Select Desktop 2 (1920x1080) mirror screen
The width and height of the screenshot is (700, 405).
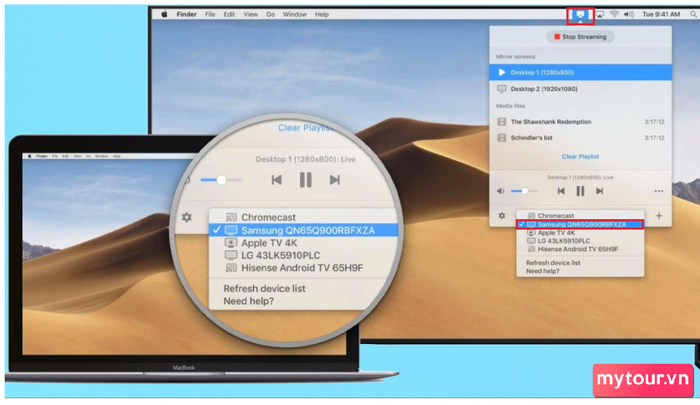click(580, 89)
